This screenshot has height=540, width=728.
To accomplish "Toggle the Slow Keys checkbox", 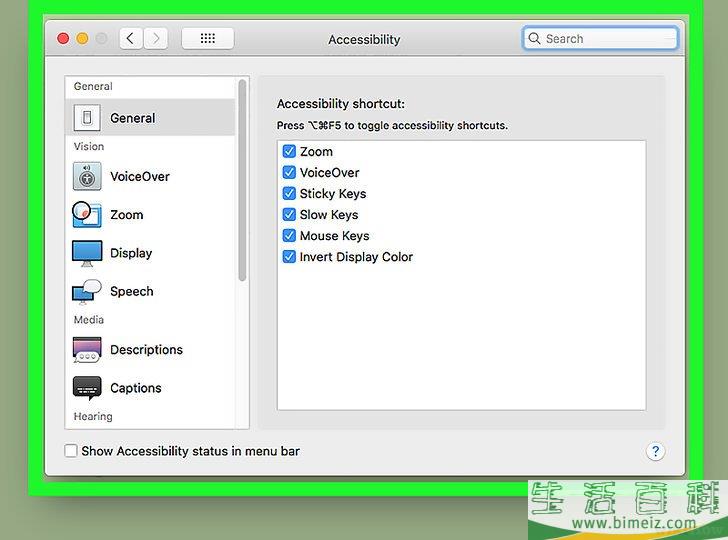I will (x=289, y=215).
